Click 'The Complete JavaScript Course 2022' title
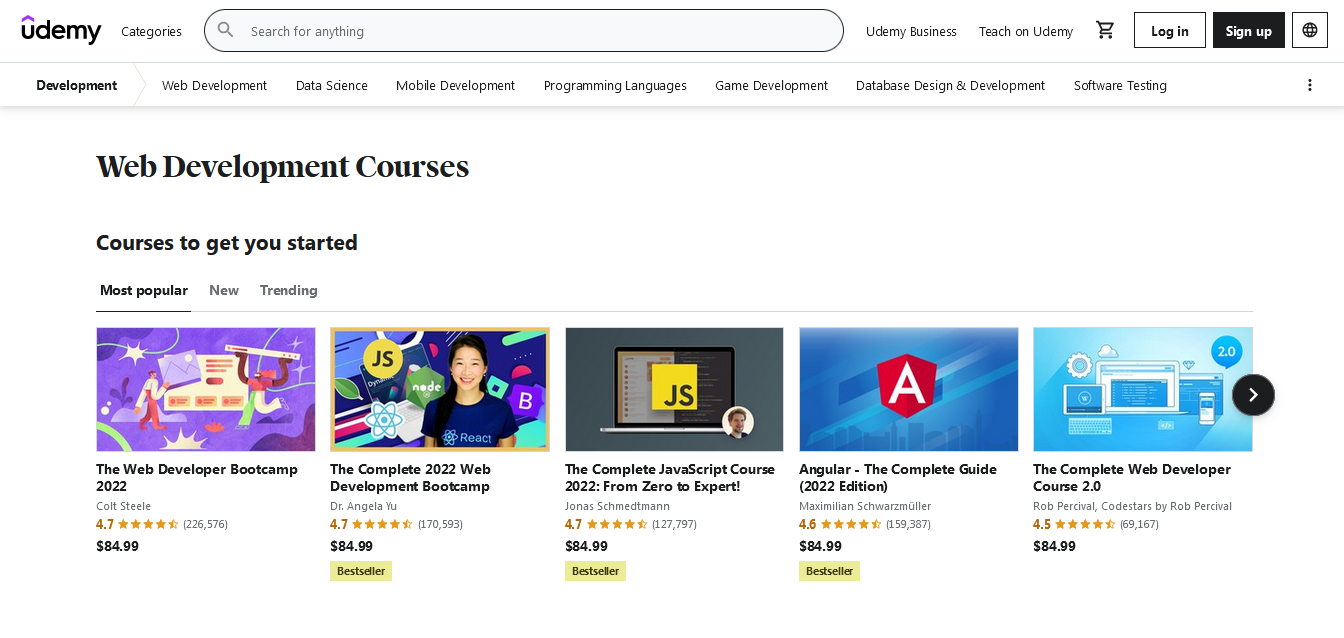 pos(670,477)
